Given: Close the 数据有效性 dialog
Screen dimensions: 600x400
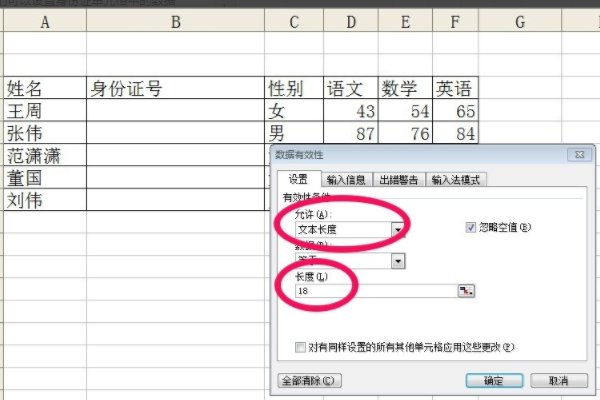Looking at the screenshot, I should [x=579, y=155].
